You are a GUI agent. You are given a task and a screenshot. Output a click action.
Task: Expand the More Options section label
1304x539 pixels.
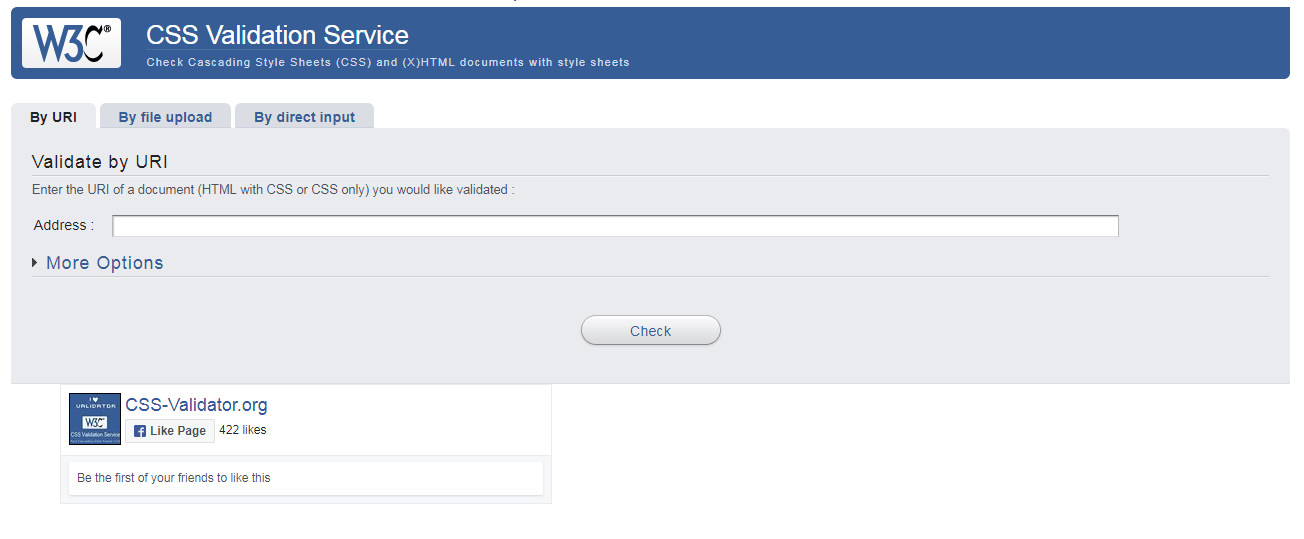click(104, 263)
